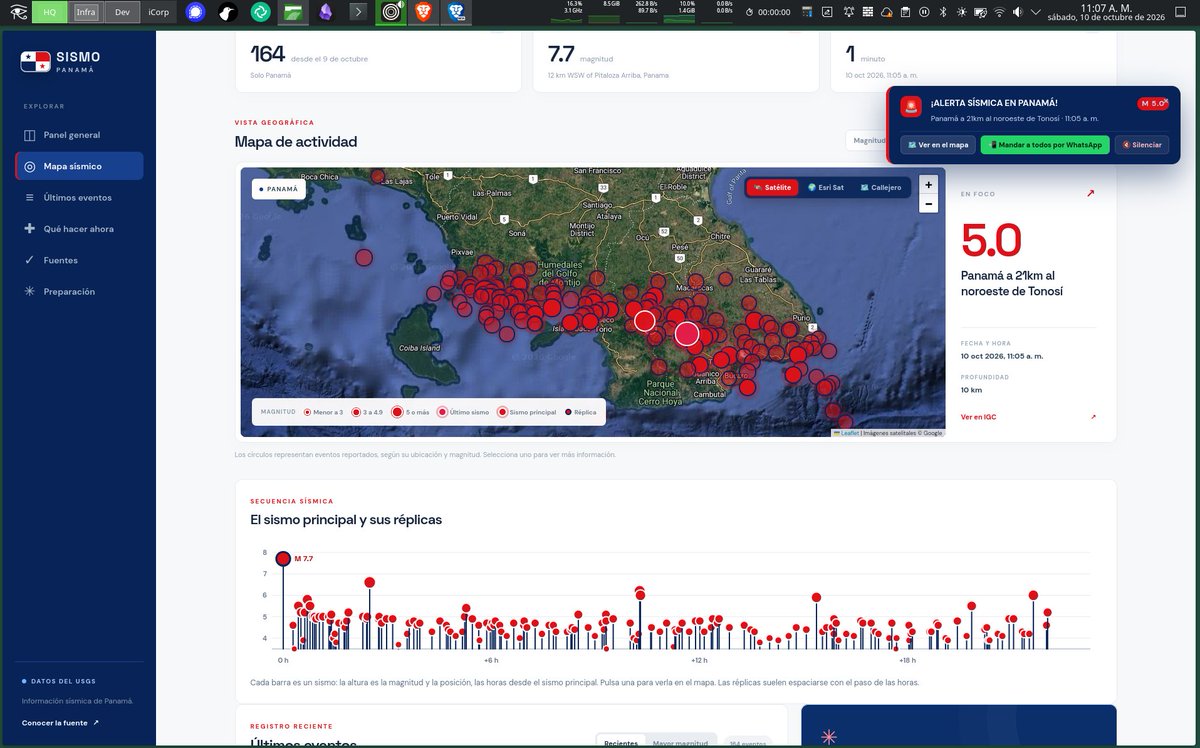Click the show desktop button
This screenshot has width=1200, height=748.
pos(1180,12)
